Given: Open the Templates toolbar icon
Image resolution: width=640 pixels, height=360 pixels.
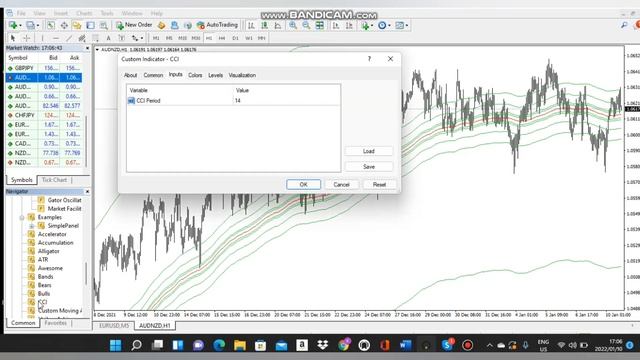Looking at the screenshot, I should (400, 25).
